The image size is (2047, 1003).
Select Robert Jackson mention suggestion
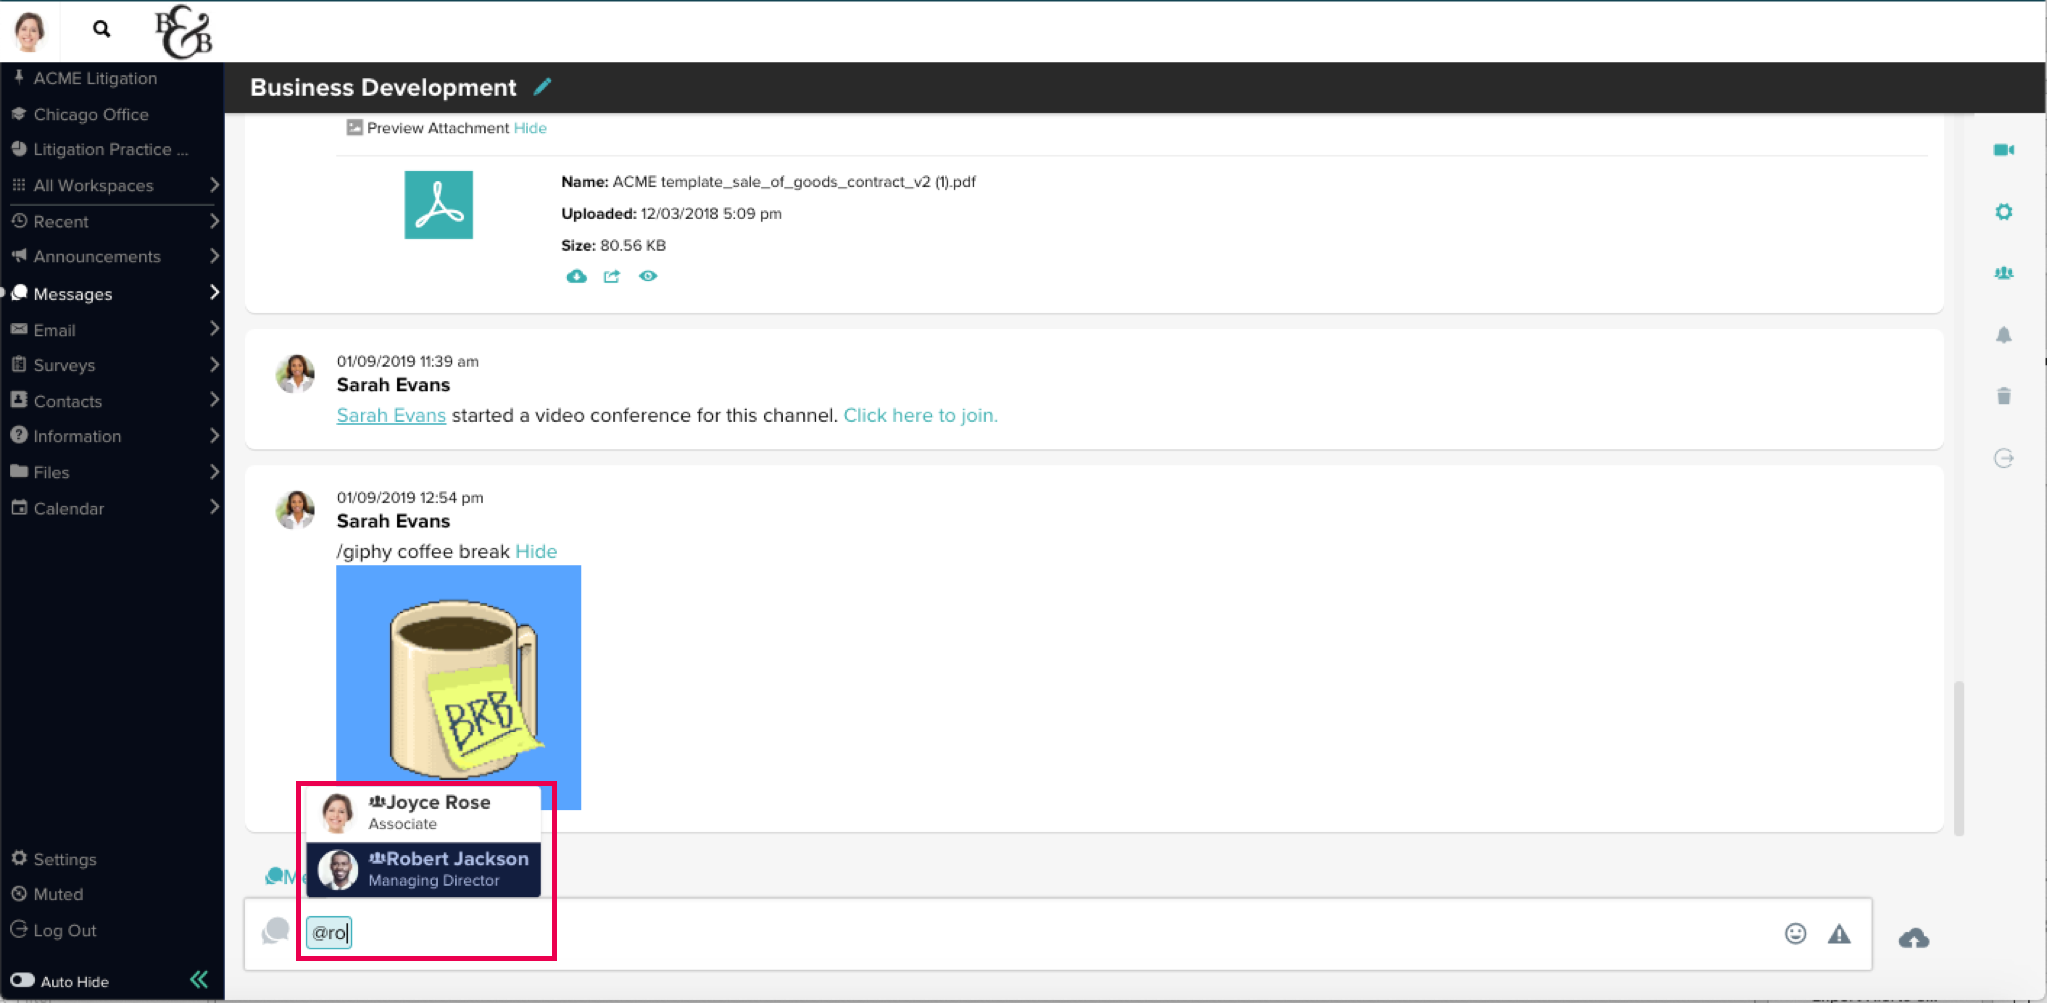(x=423, y=869)
